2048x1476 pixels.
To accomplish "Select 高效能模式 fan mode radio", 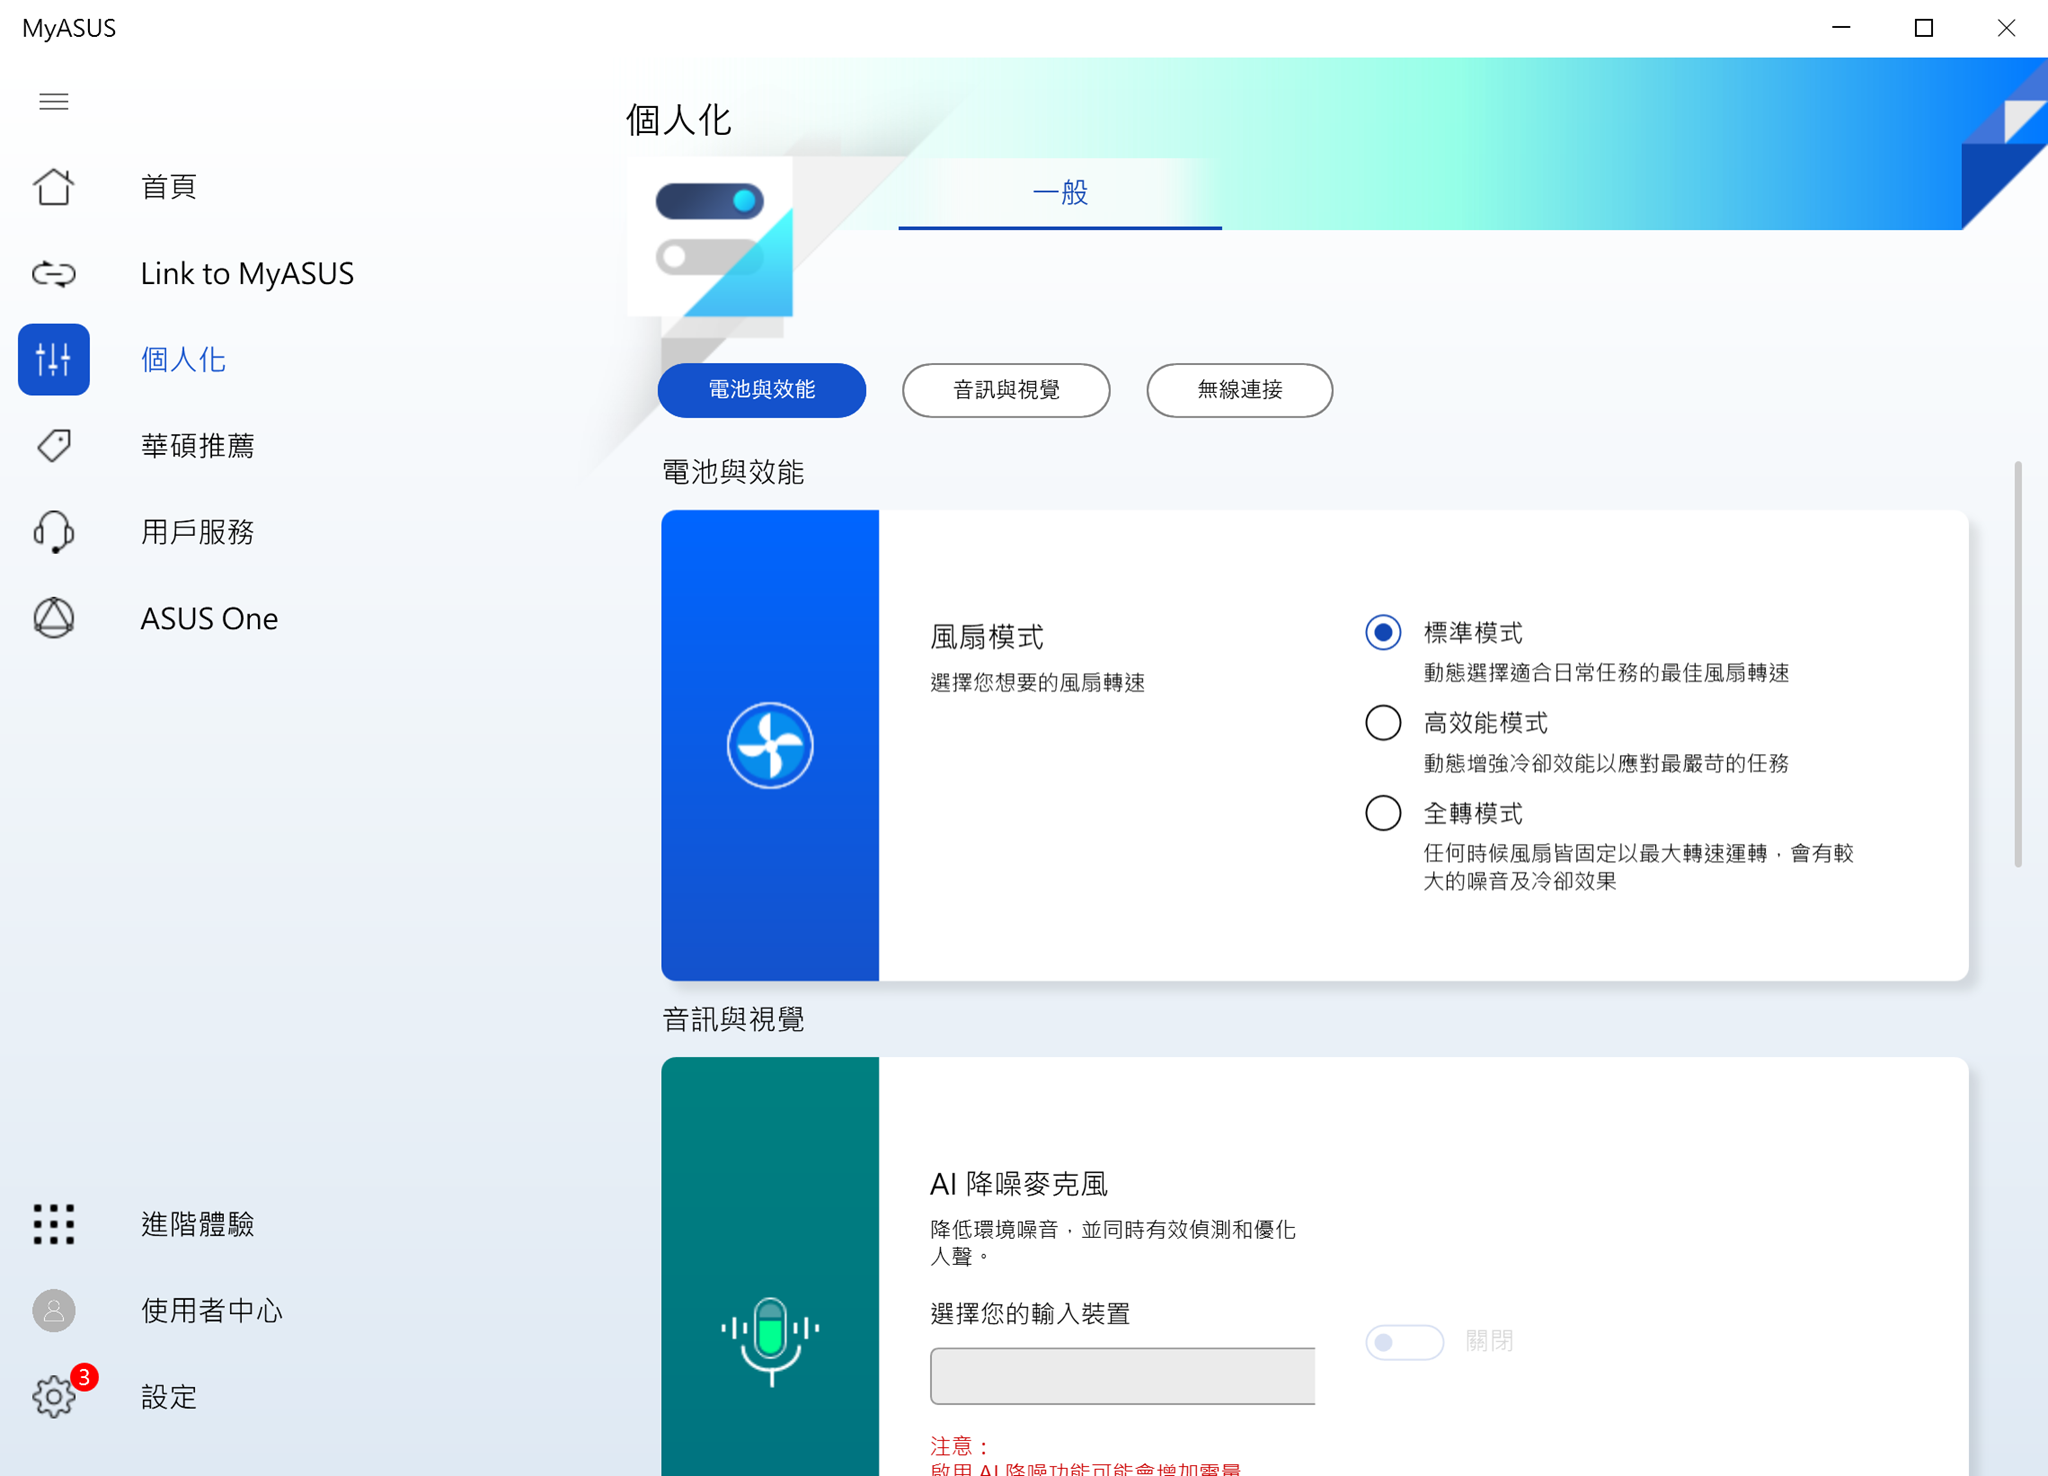I will coord(1383,723).
